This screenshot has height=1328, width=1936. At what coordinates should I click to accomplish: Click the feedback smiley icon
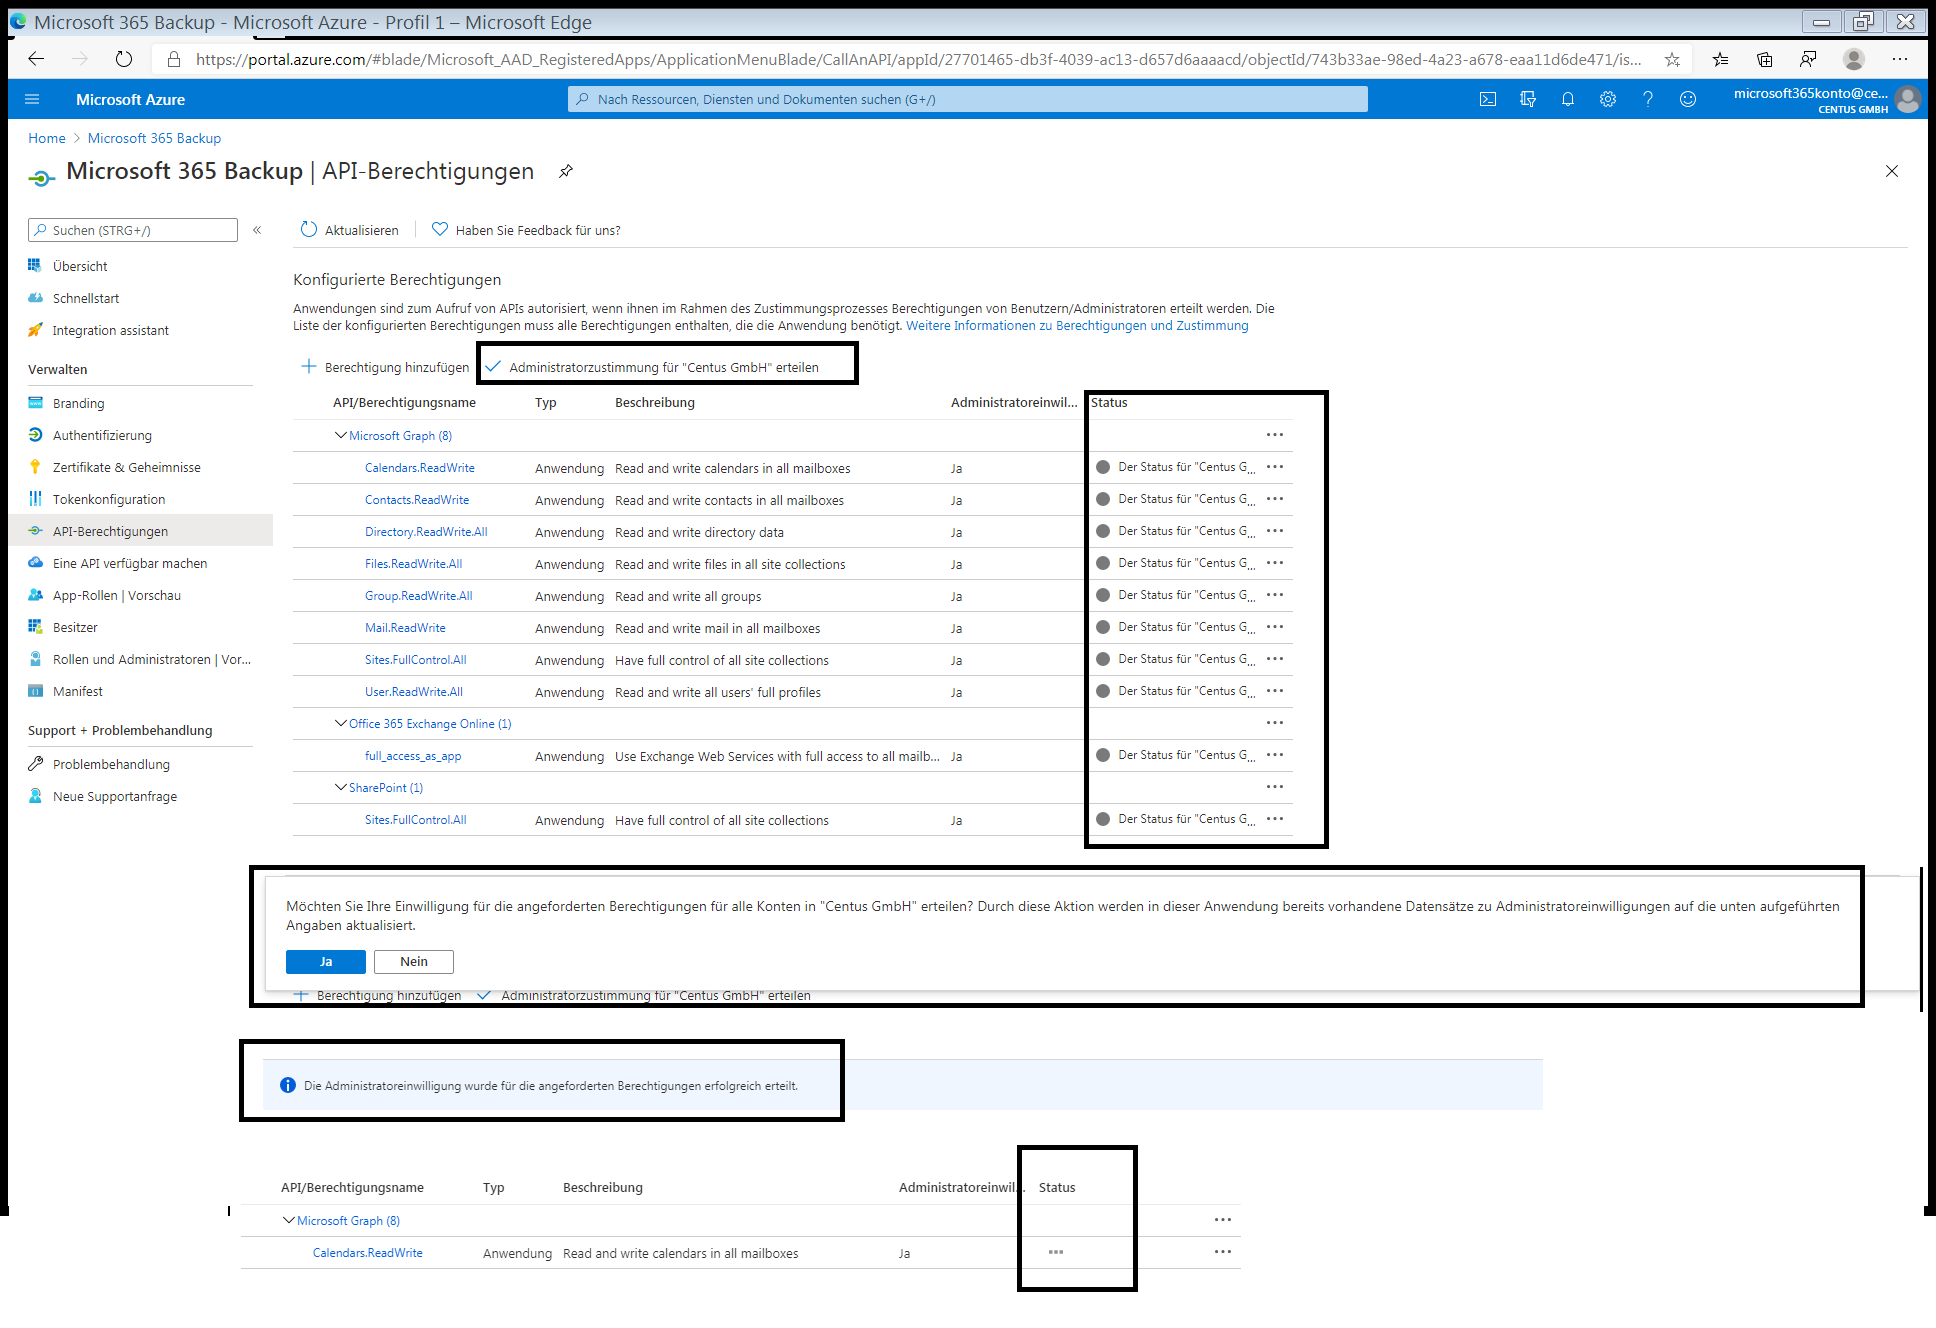1688,99
